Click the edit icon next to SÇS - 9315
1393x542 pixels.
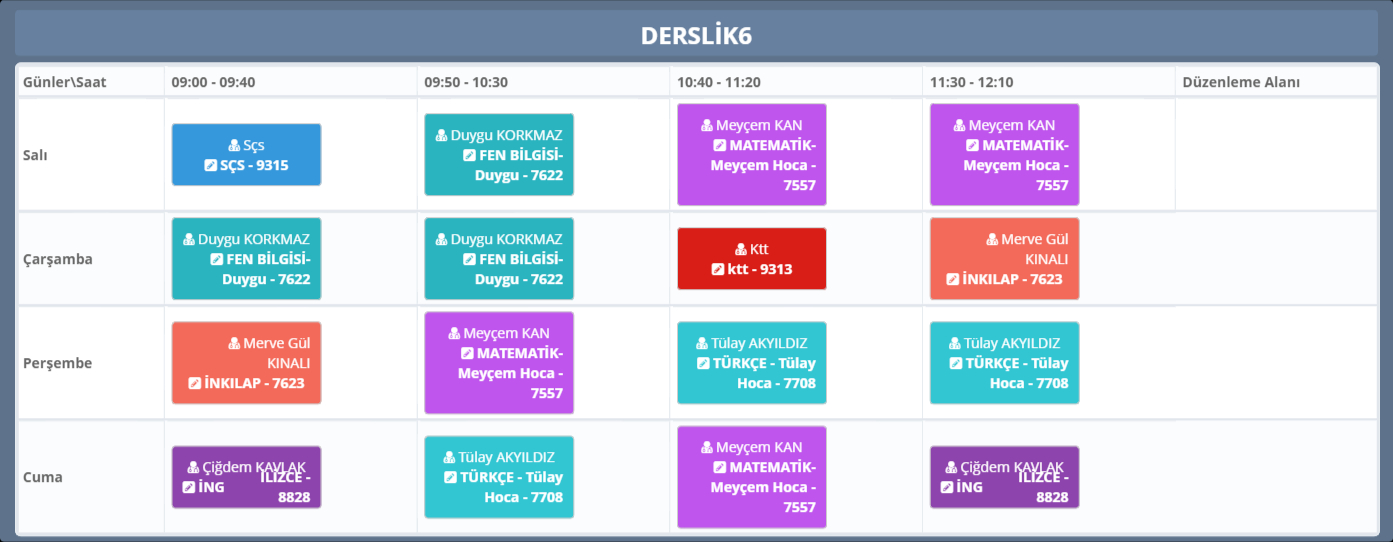[210, 165]
